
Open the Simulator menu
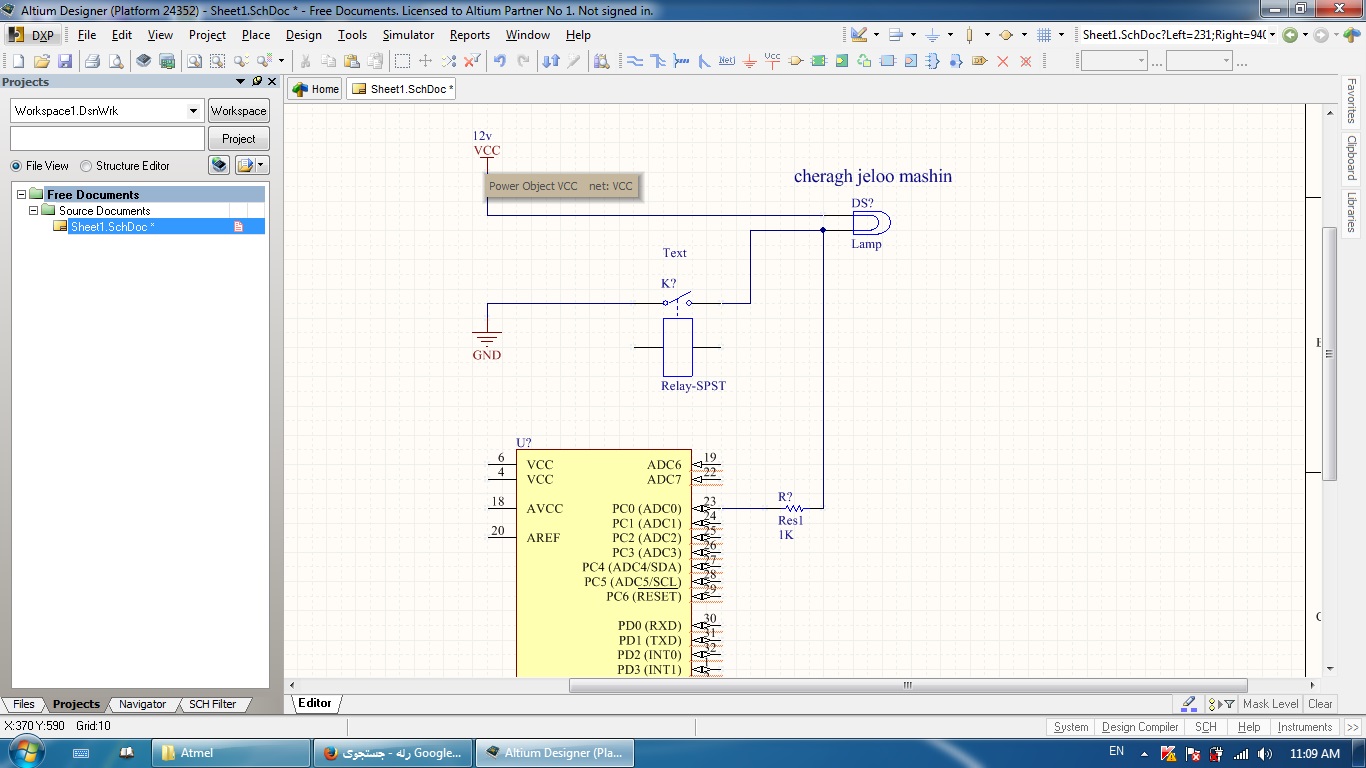408,35
